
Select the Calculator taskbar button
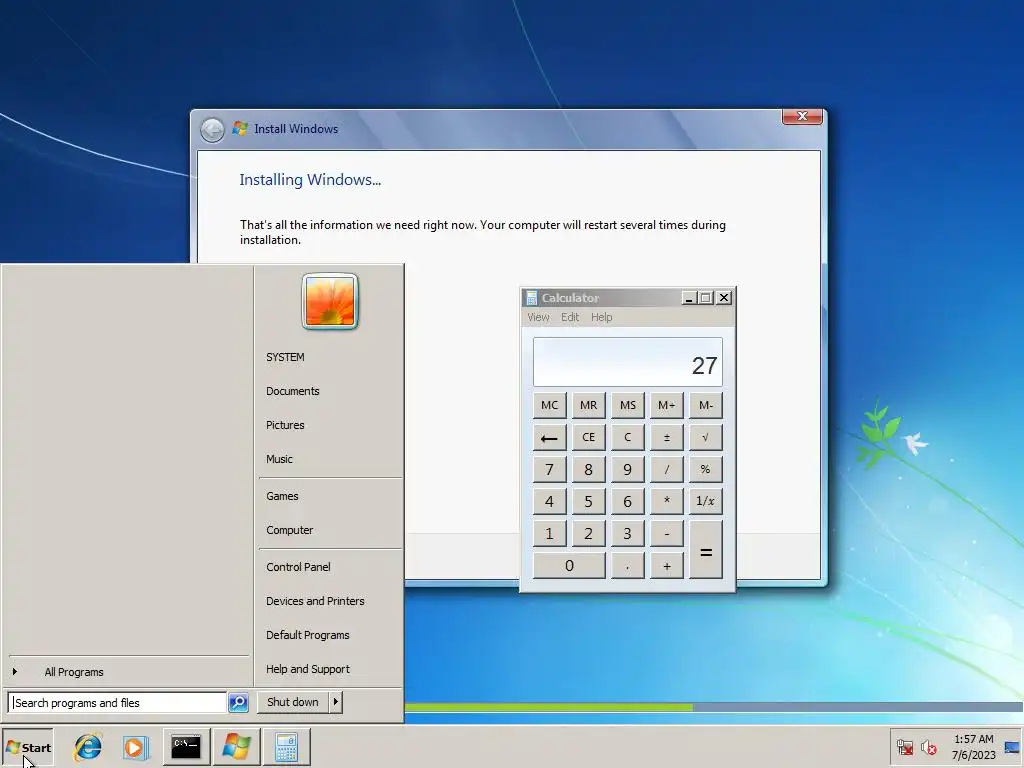287,747
